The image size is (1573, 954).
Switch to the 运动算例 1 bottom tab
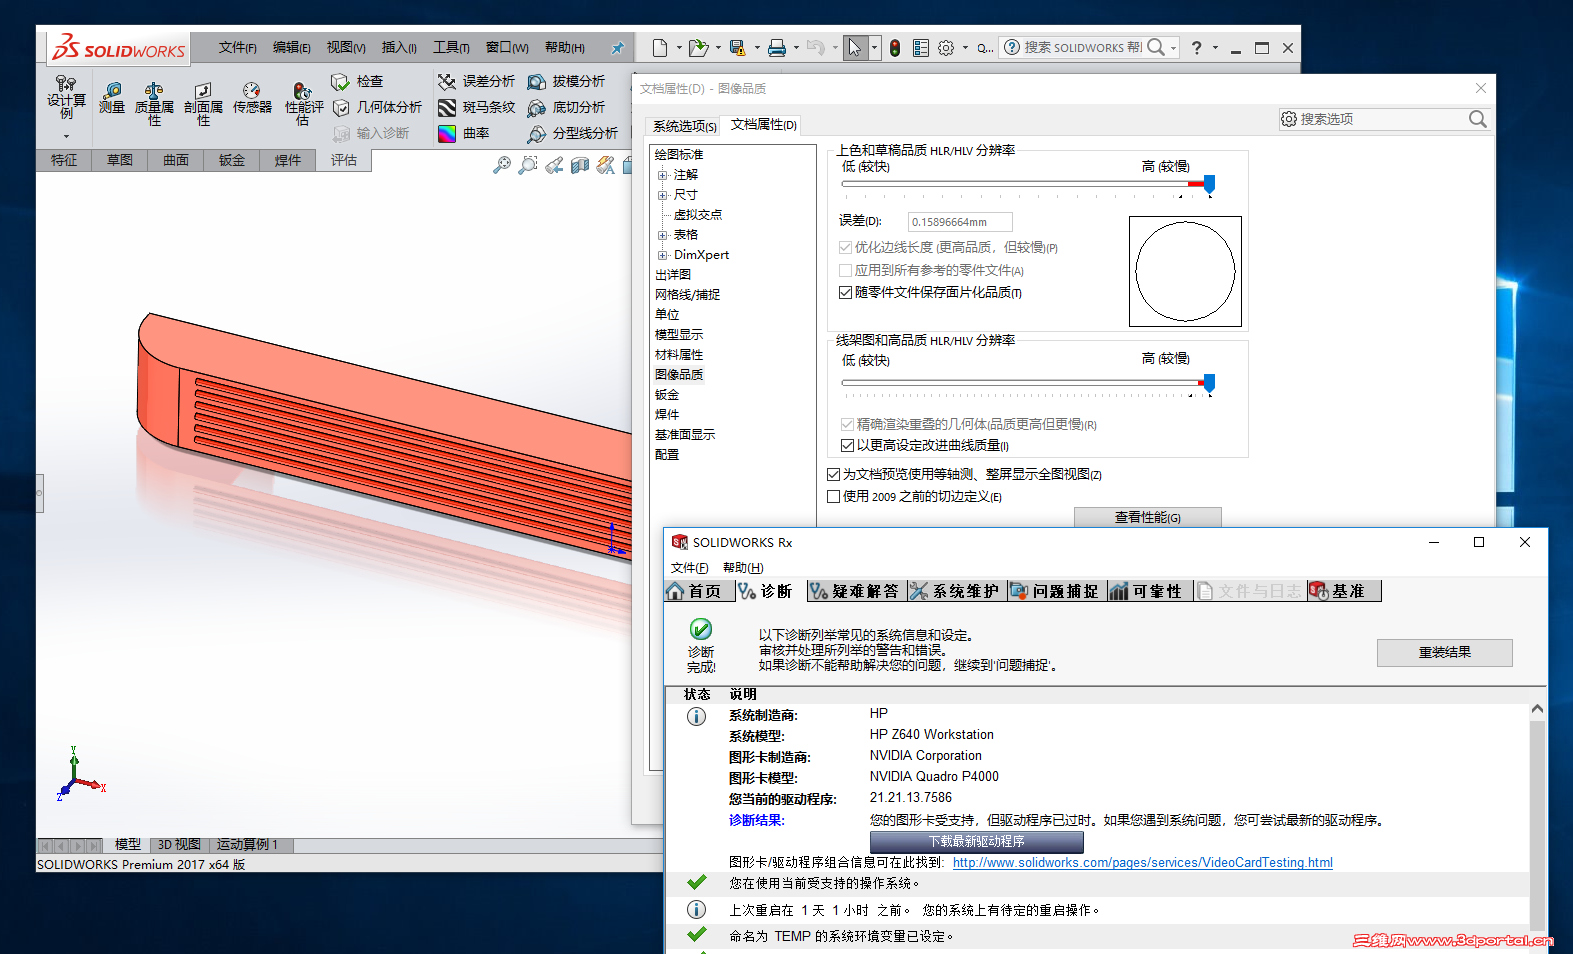[248, 845]
